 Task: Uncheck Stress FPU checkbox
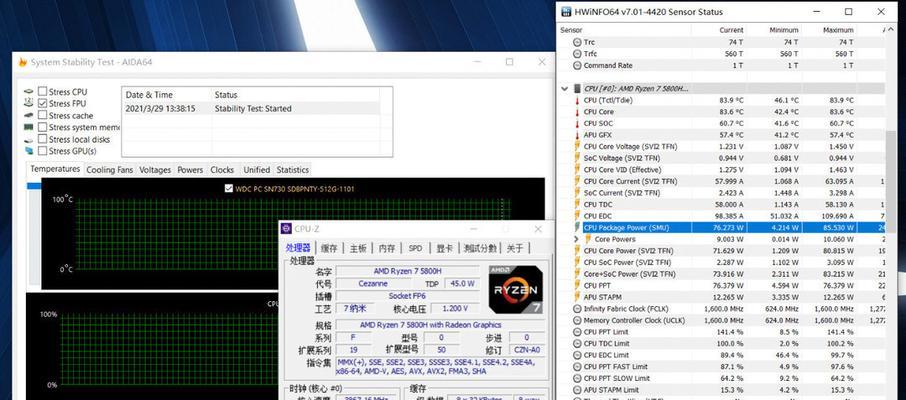42,103
